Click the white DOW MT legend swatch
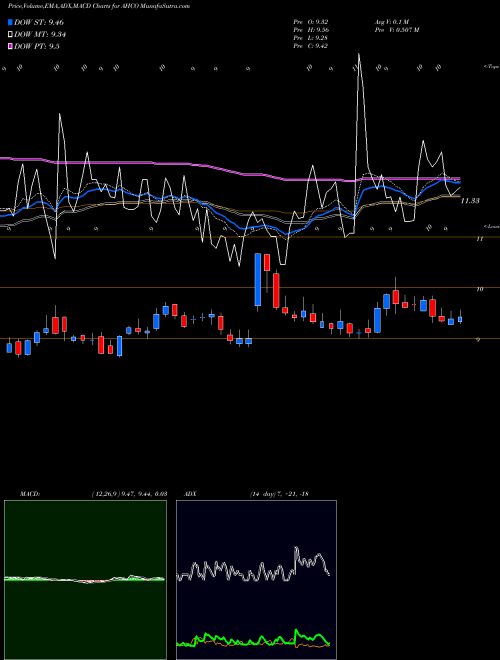The image size is (500, 660). tap(11, 34)
